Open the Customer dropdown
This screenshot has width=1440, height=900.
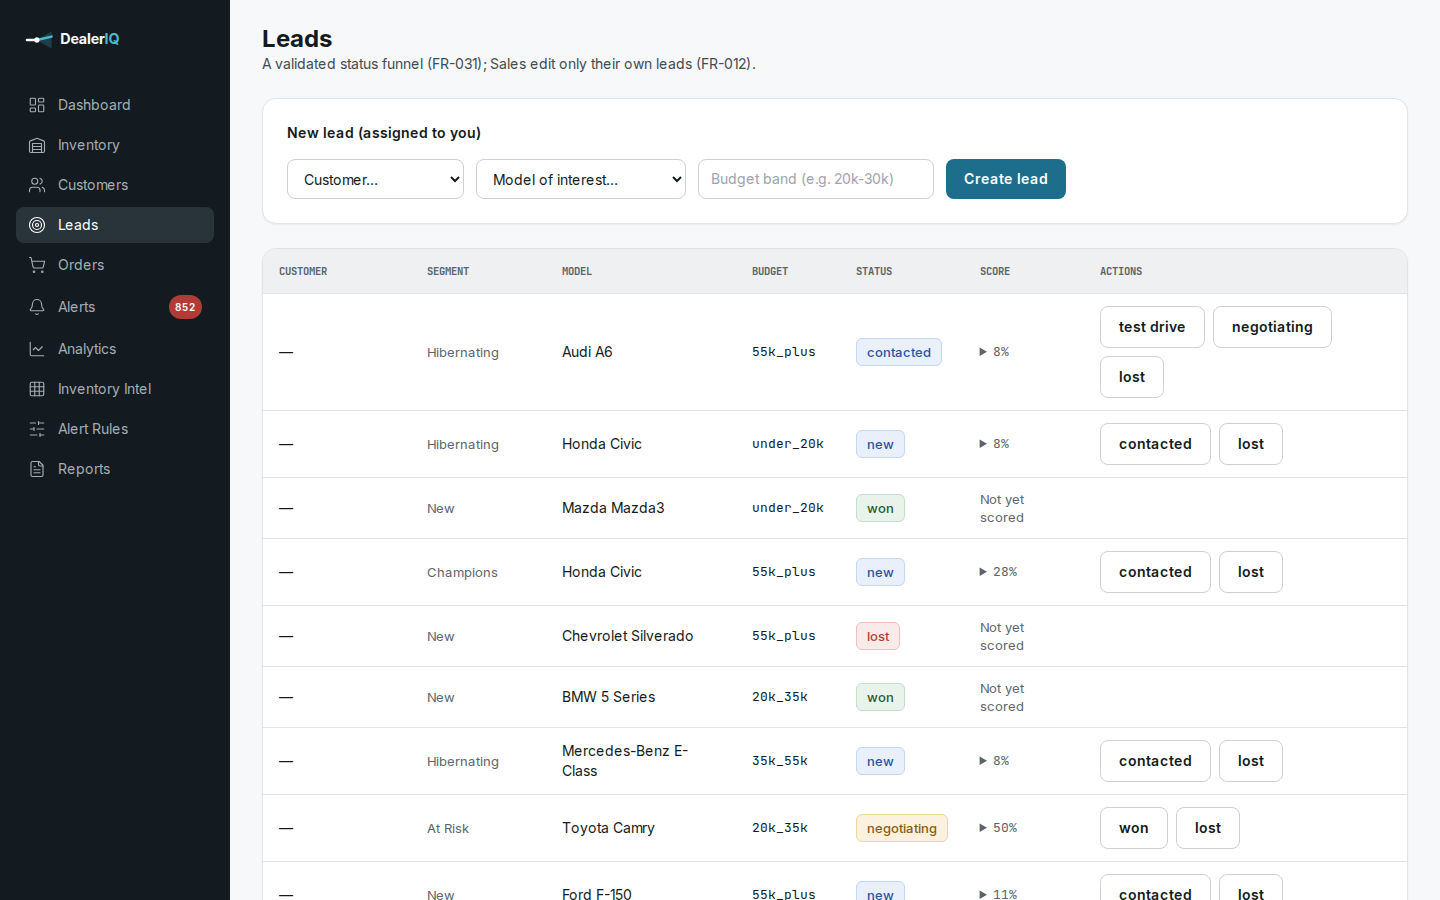[x=375, y=179]
